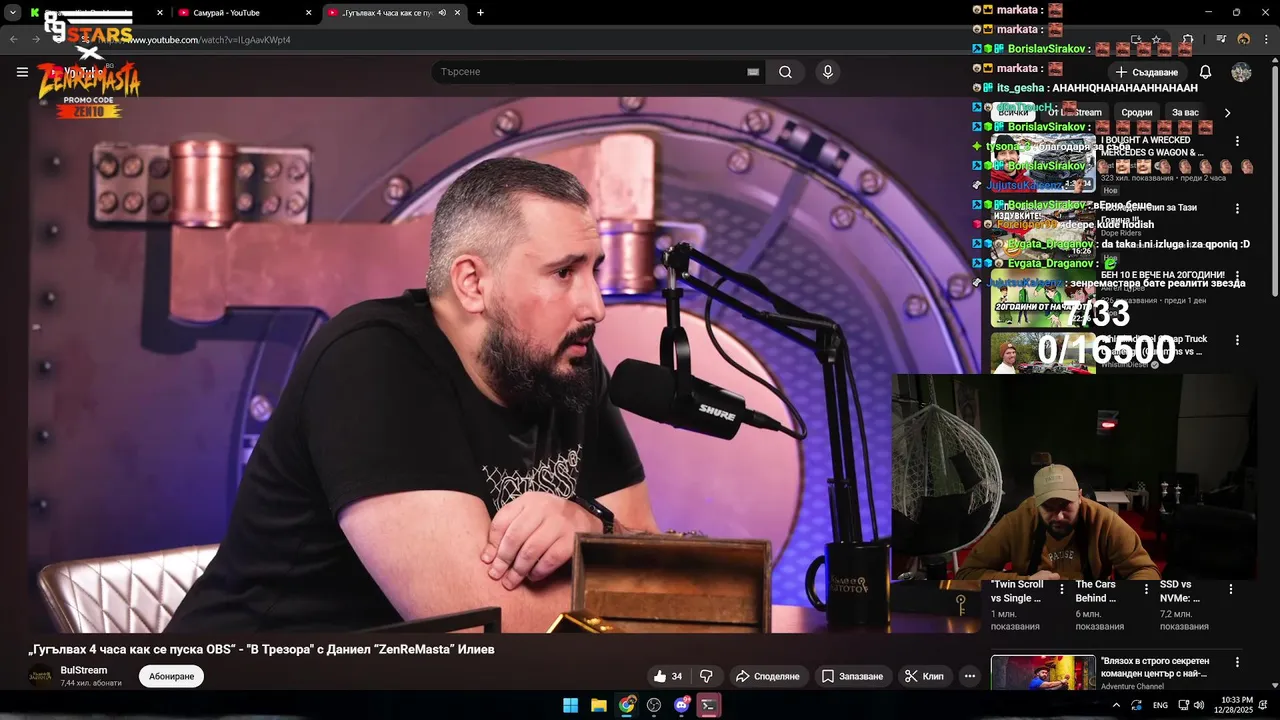Open the terminal app in taskbar
The image size is (1280, 720).
point(709,705)
